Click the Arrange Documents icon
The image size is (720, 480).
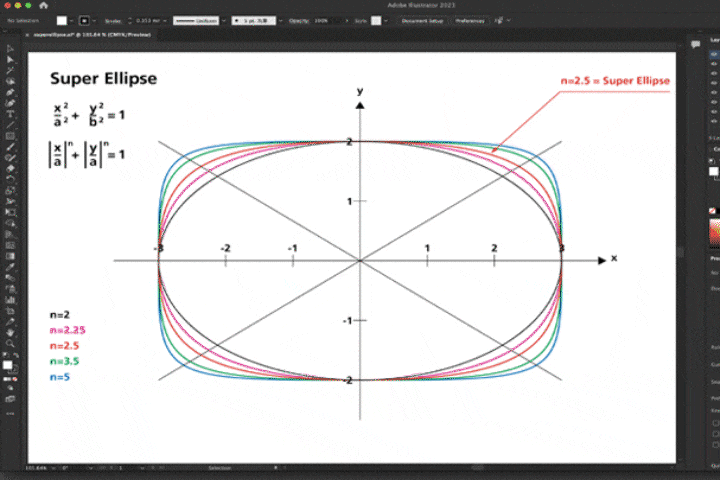(x=499, y=20)
